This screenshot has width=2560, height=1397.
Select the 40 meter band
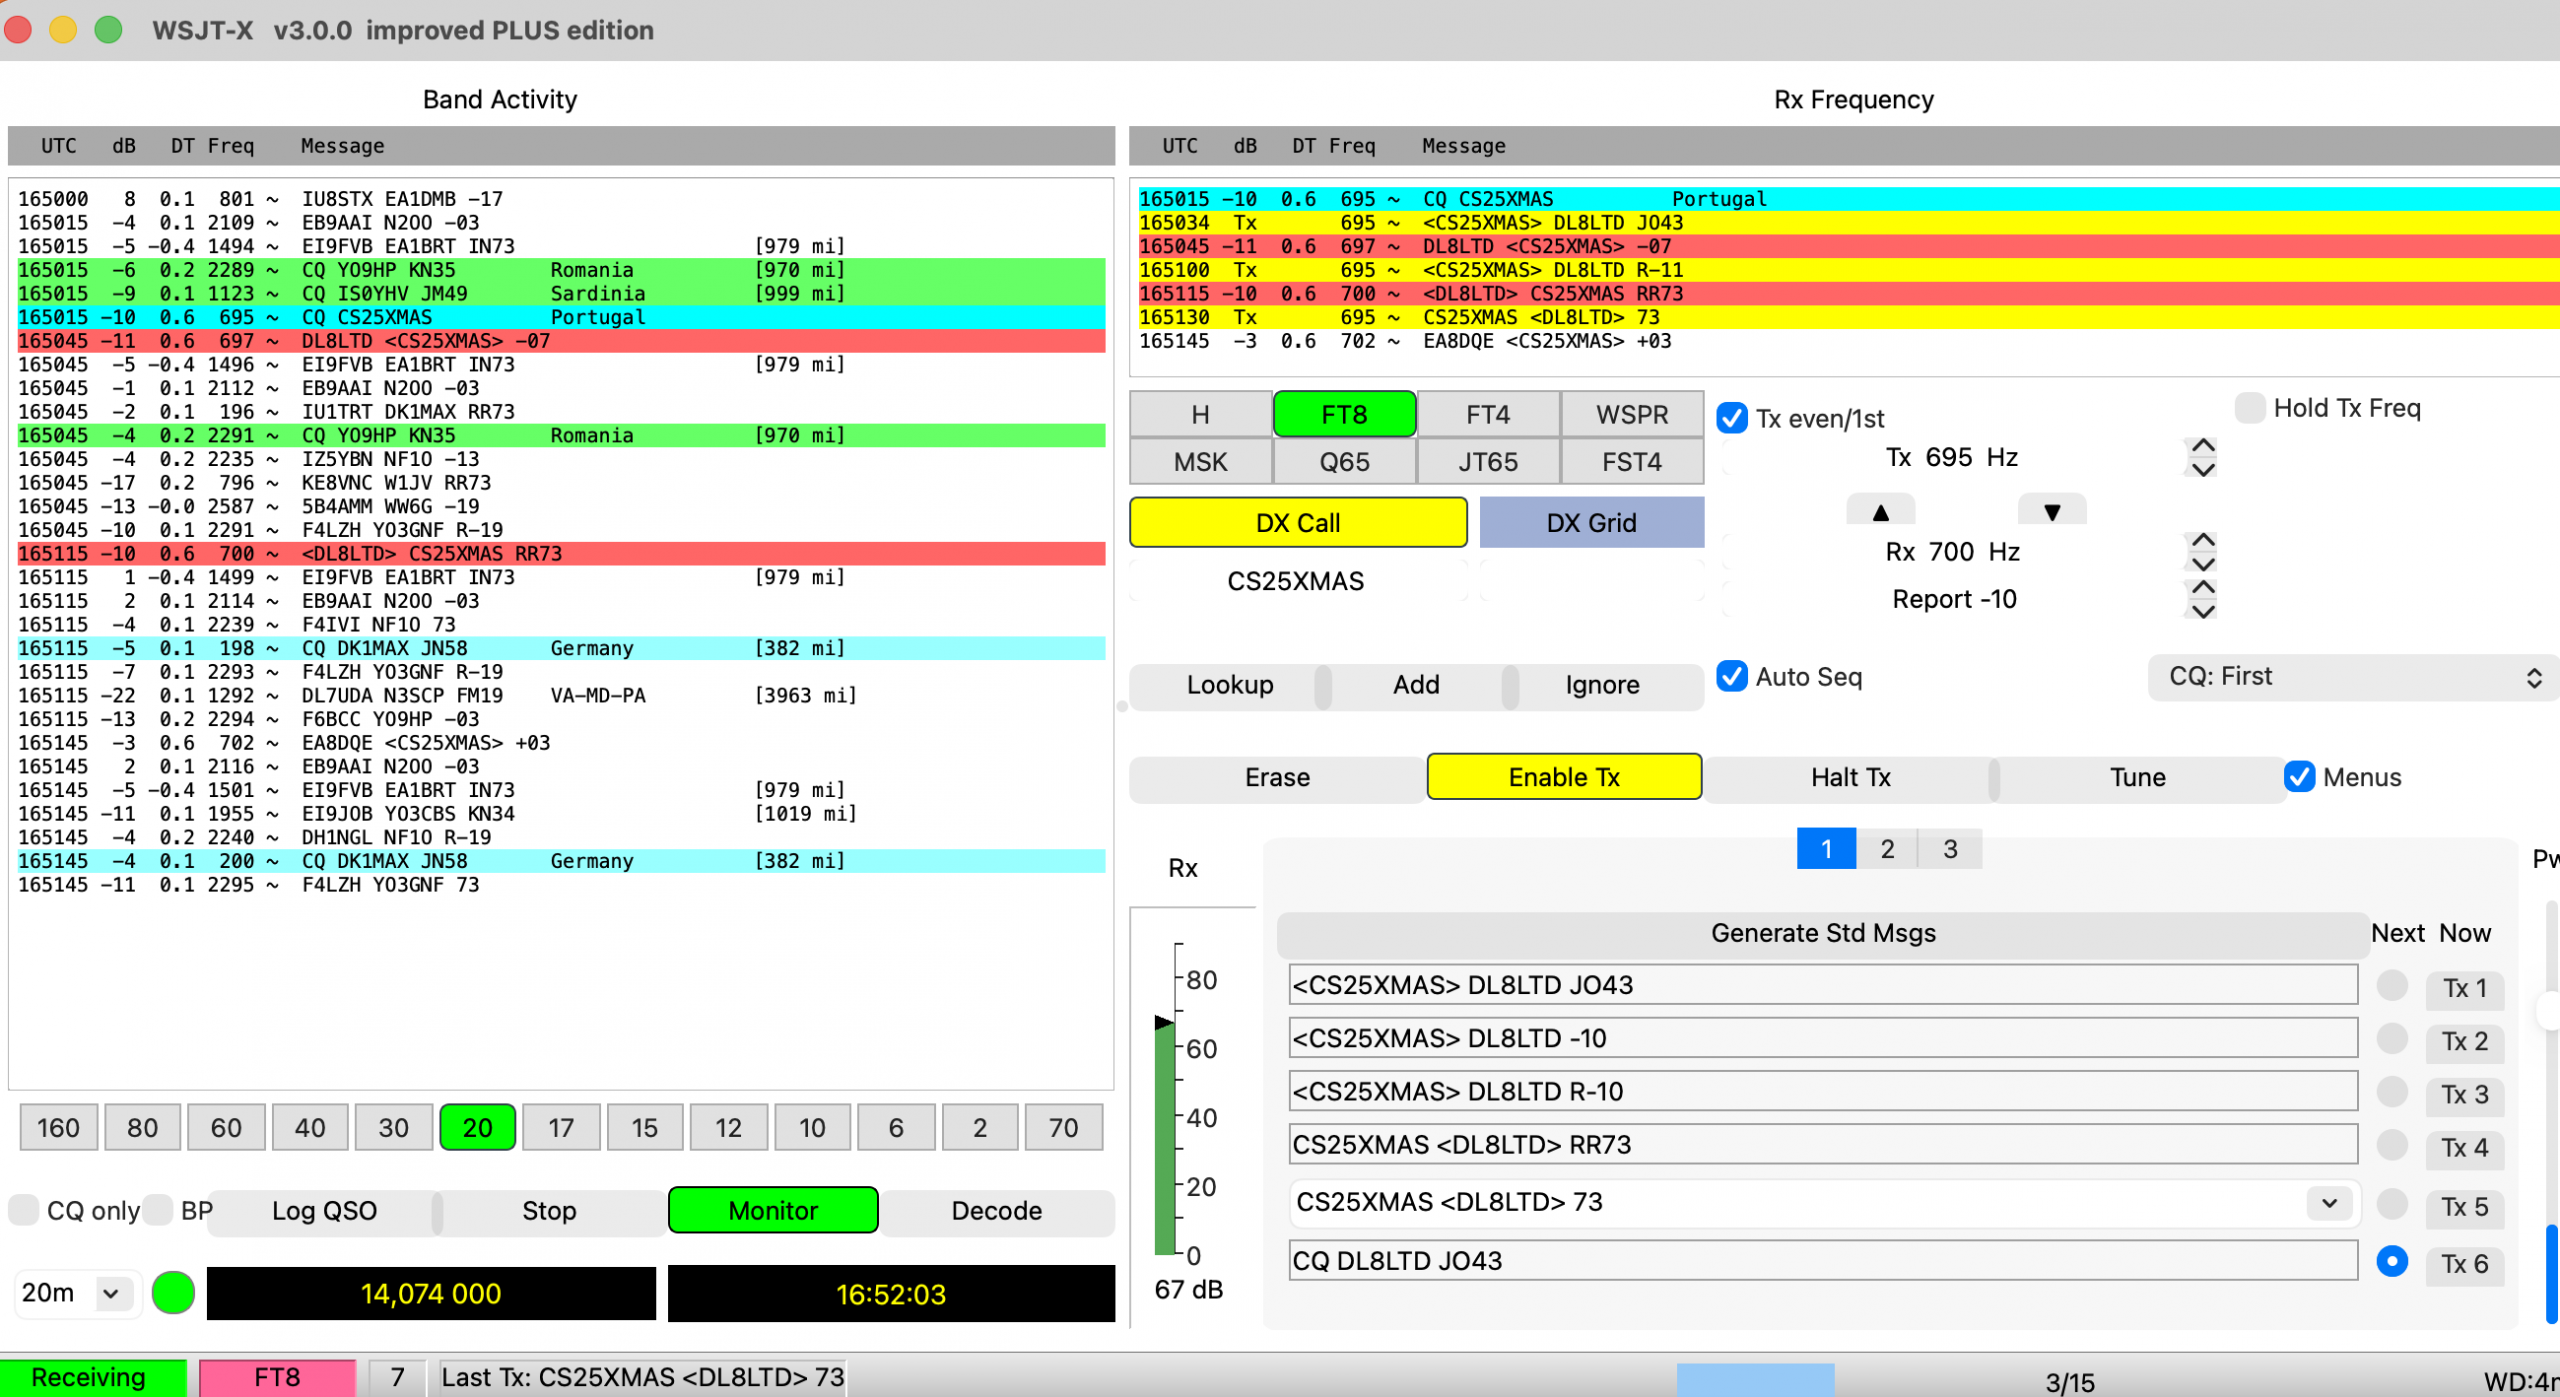[x=309, y=1127]
